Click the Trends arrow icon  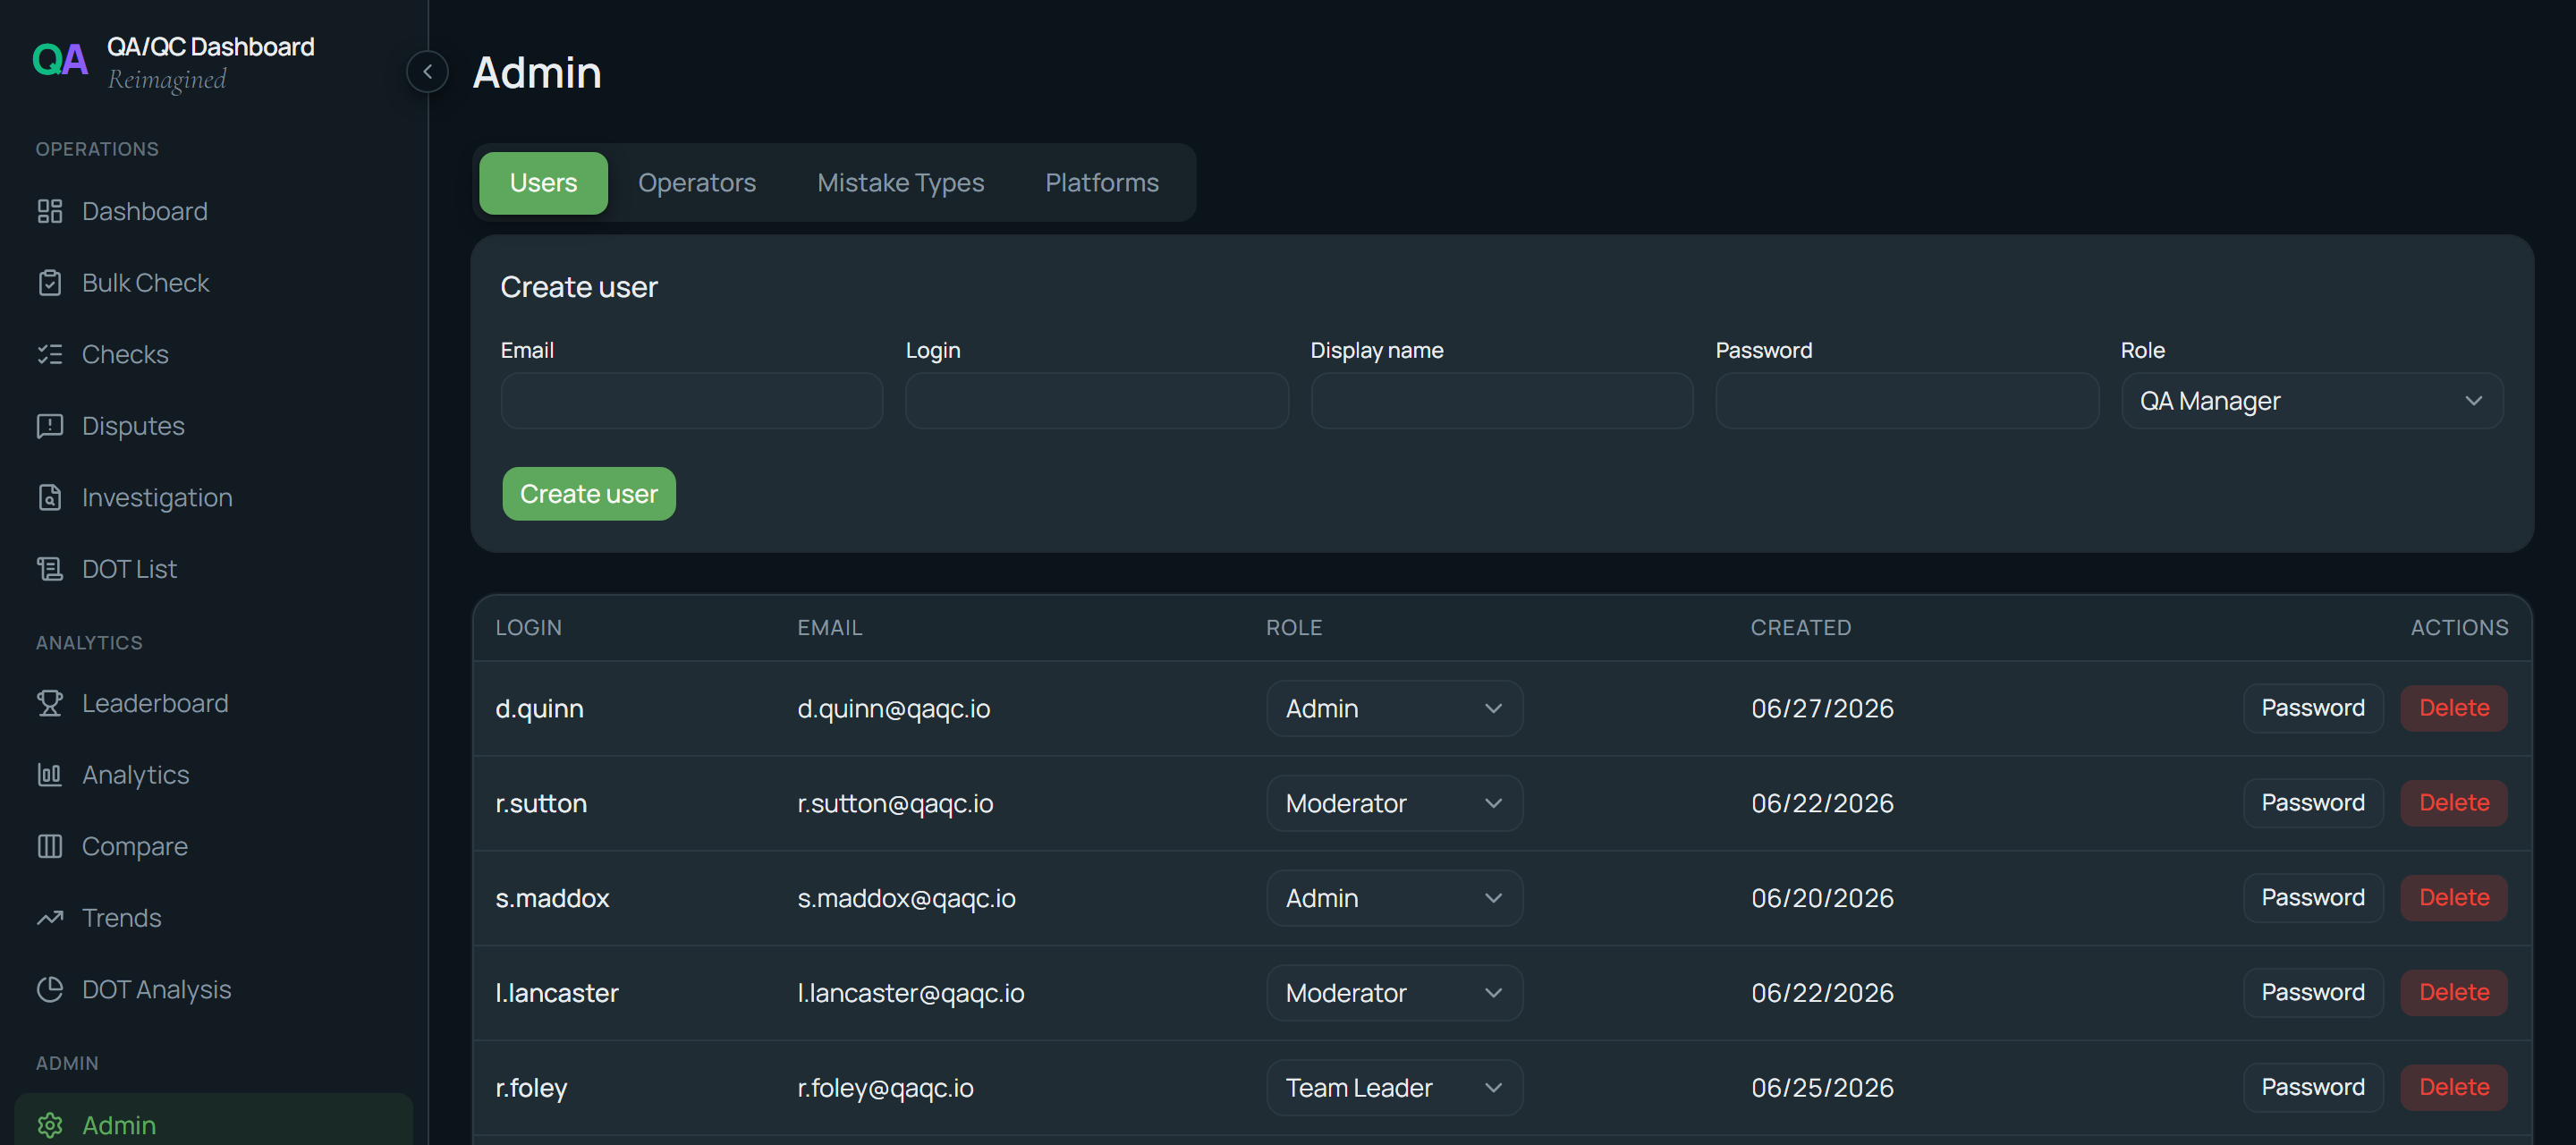(50, 918)
